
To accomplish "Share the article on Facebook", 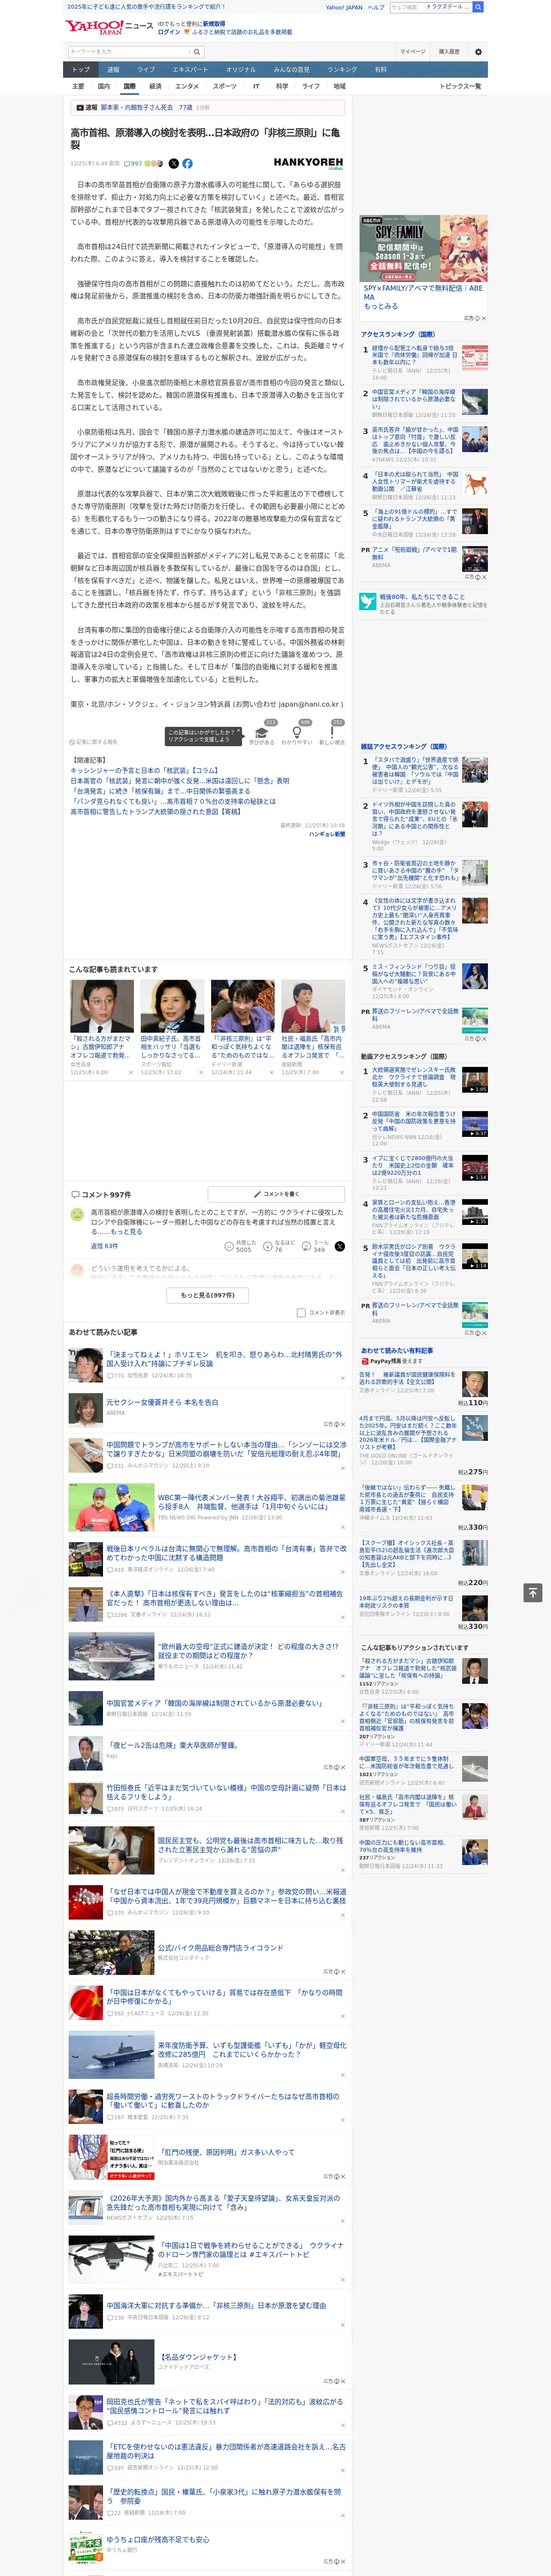I will (187, 163).
